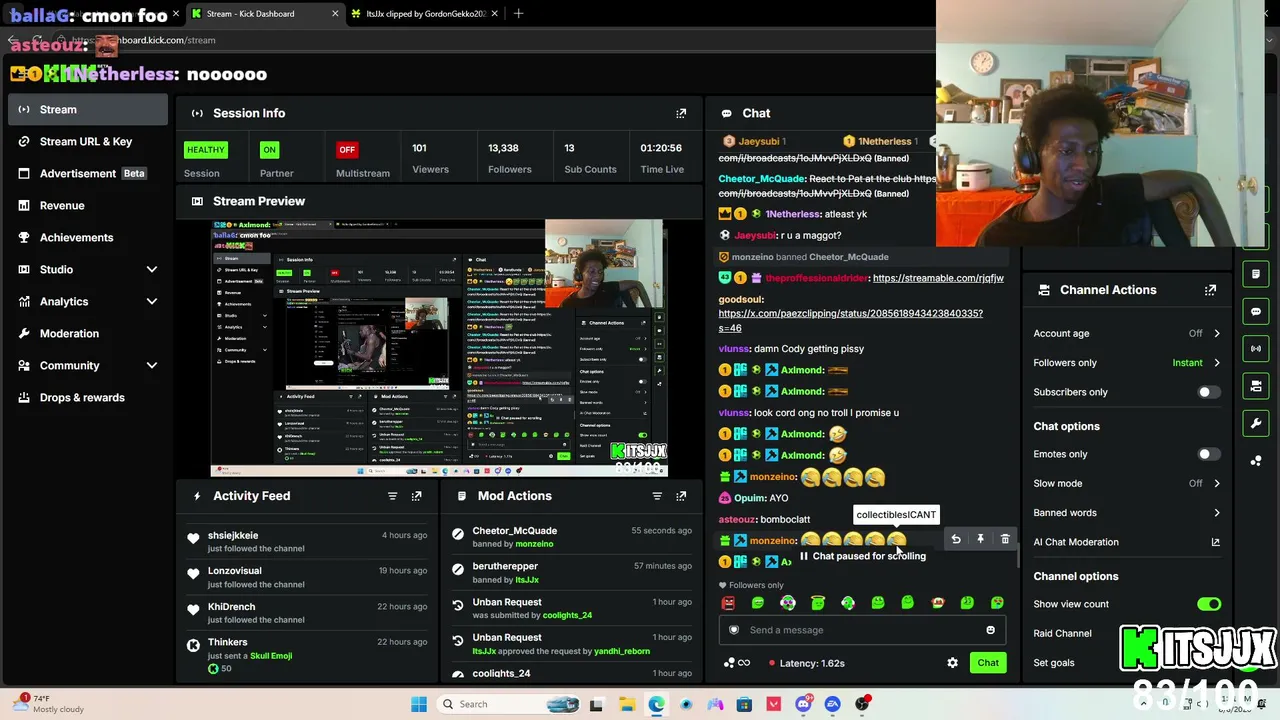Screen dimensions: 1280x720
Task: Open coolights_24 link under Unban Request
Action: point(567,615)
